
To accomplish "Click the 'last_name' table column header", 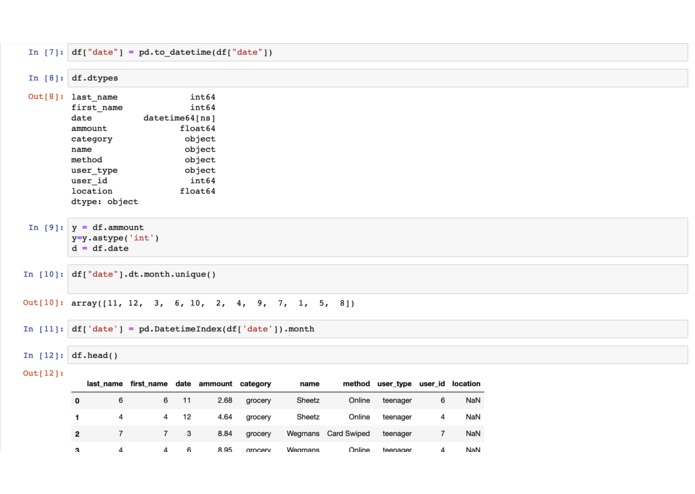I will [x=105, y=384].
